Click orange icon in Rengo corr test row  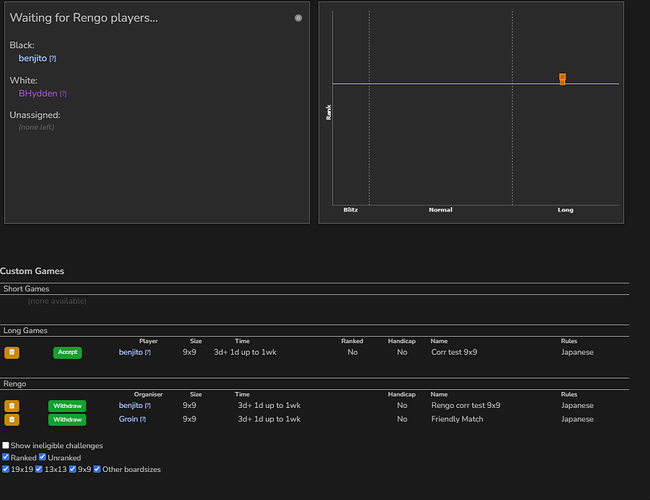pos(12,406)
